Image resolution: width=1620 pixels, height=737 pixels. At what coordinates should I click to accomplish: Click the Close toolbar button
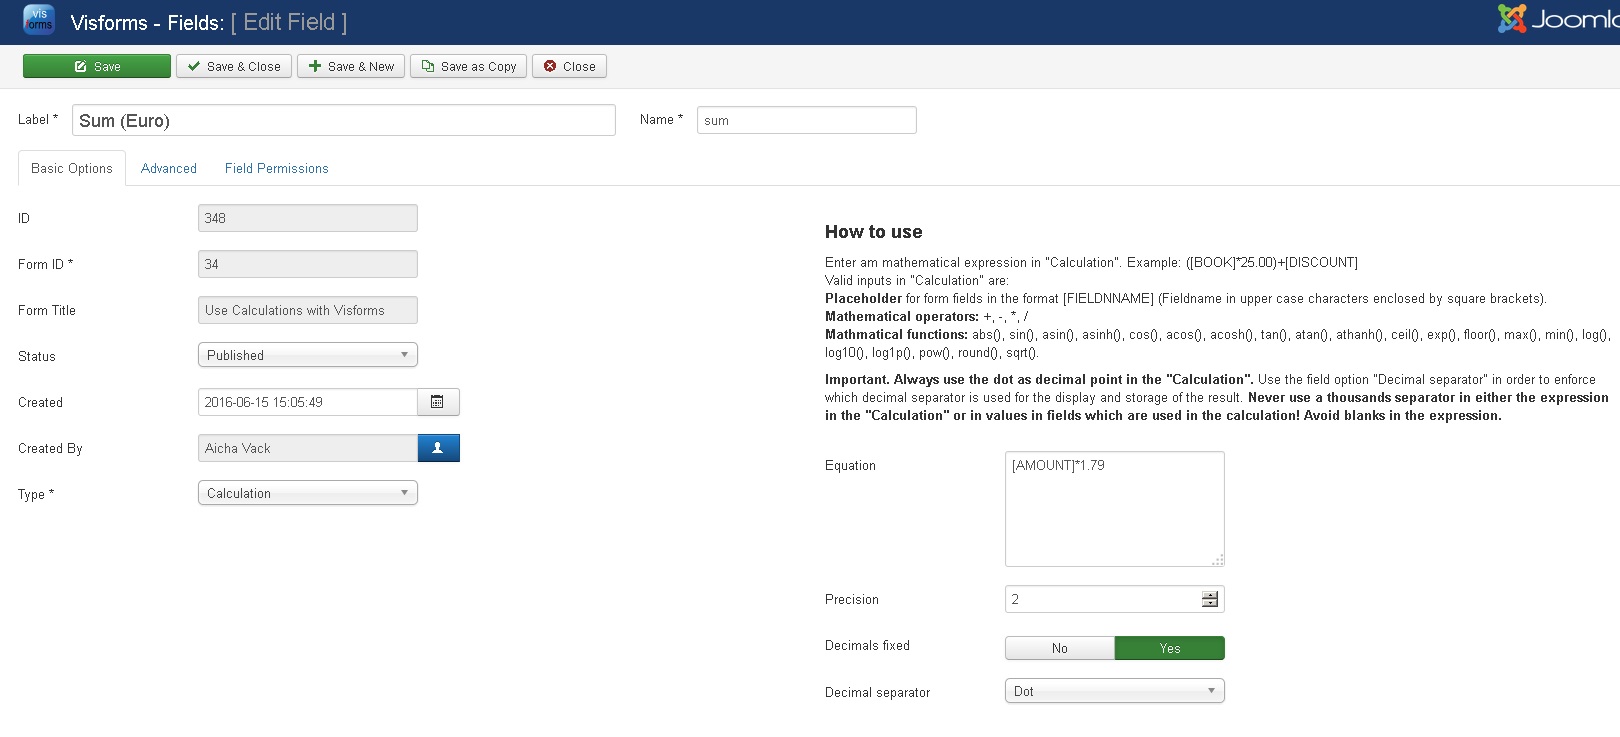(569, 66)
